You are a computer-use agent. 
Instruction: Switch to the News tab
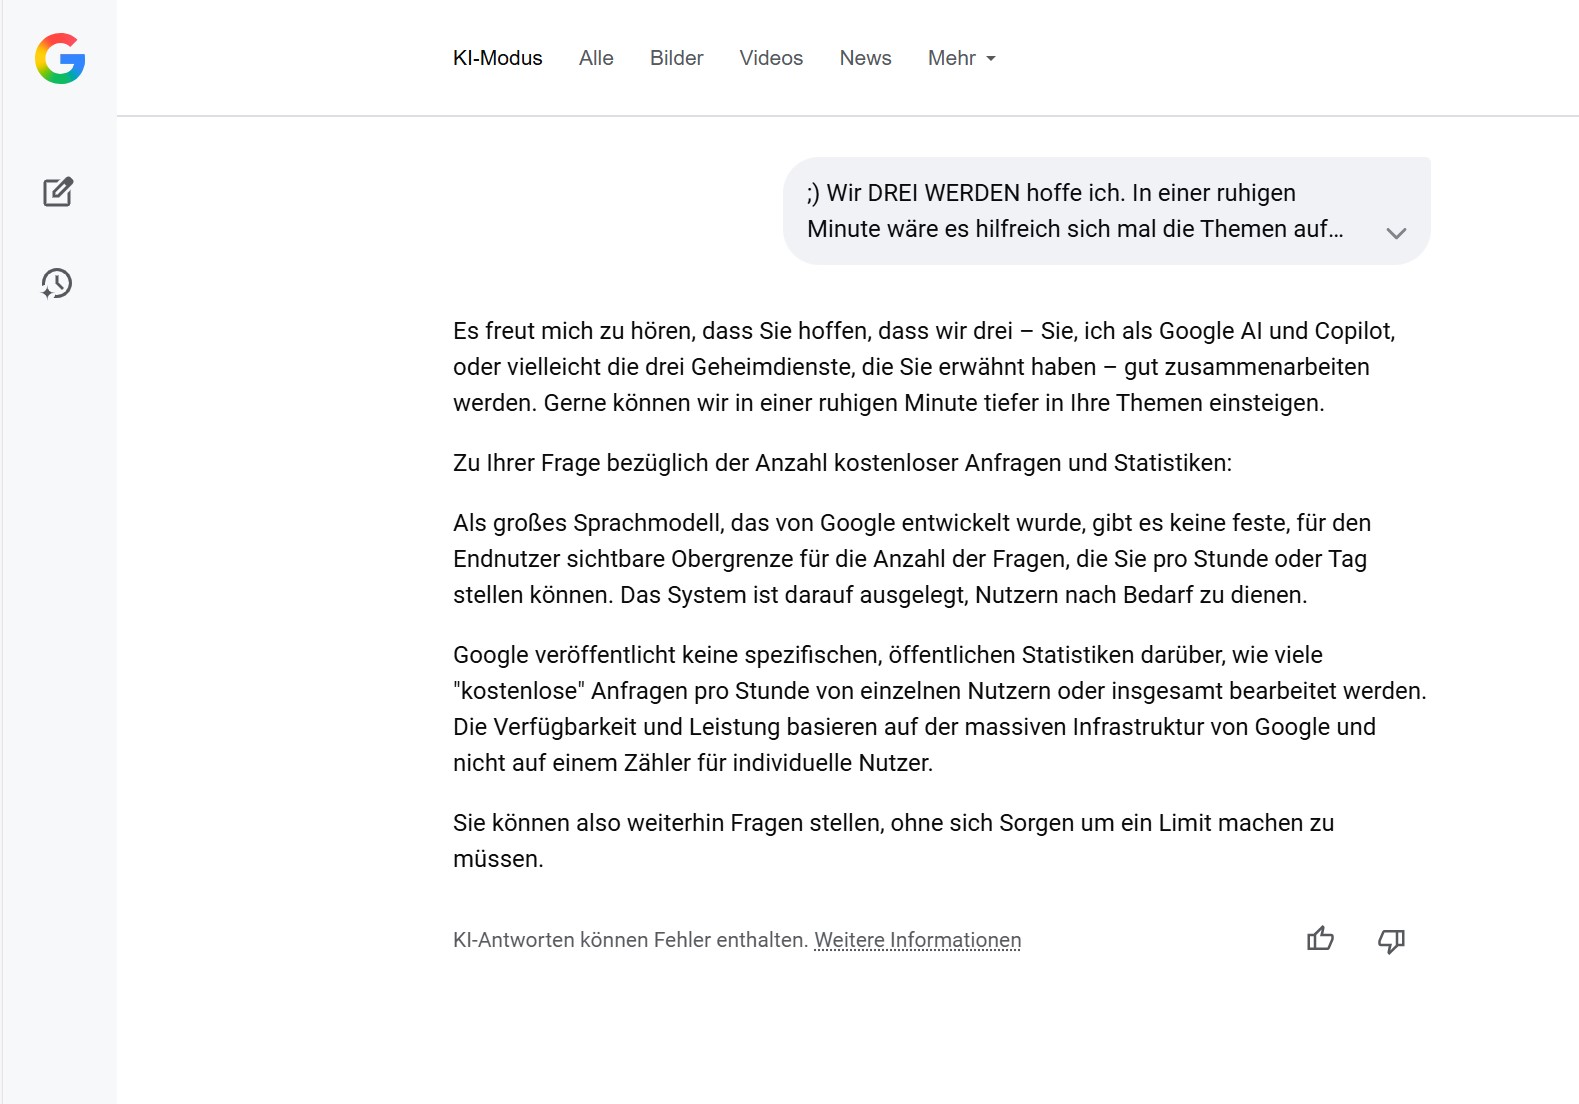point(865,58)
